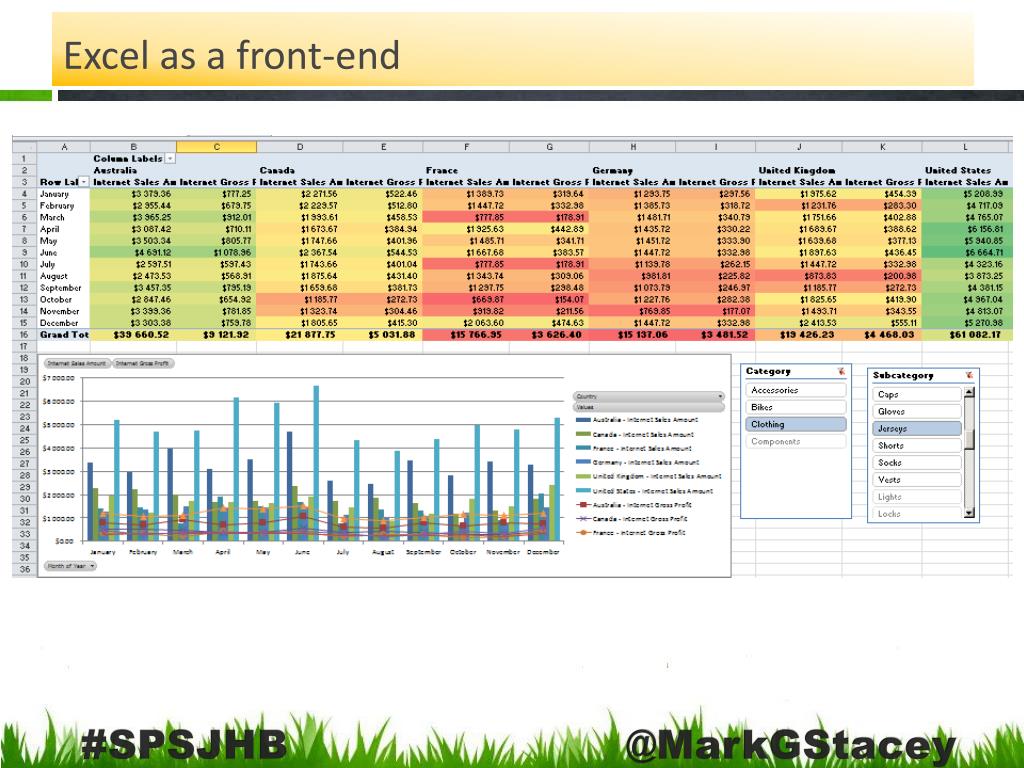Click the $7 000.00 chart axis label
Image resolution: width=1024 pixels, height=768 pixels.
point(58,378)
